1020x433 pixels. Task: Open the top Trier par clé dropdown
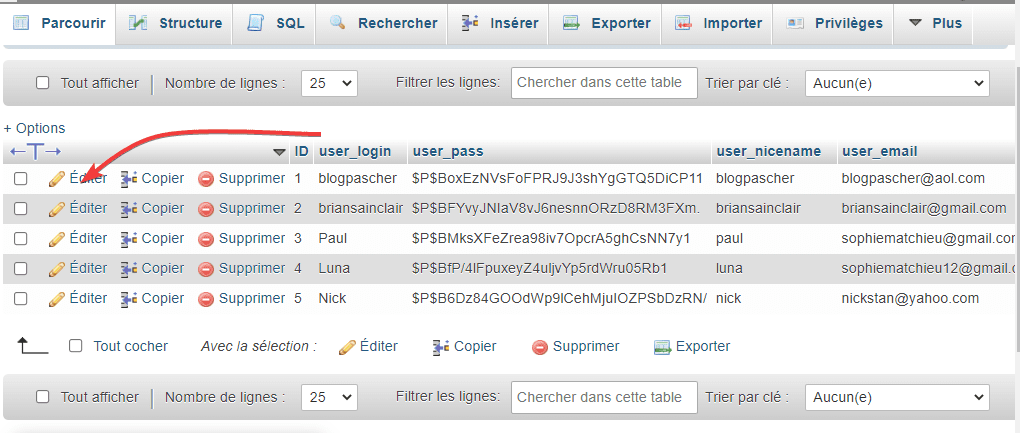pyautogui.click(x=897, y=83)
